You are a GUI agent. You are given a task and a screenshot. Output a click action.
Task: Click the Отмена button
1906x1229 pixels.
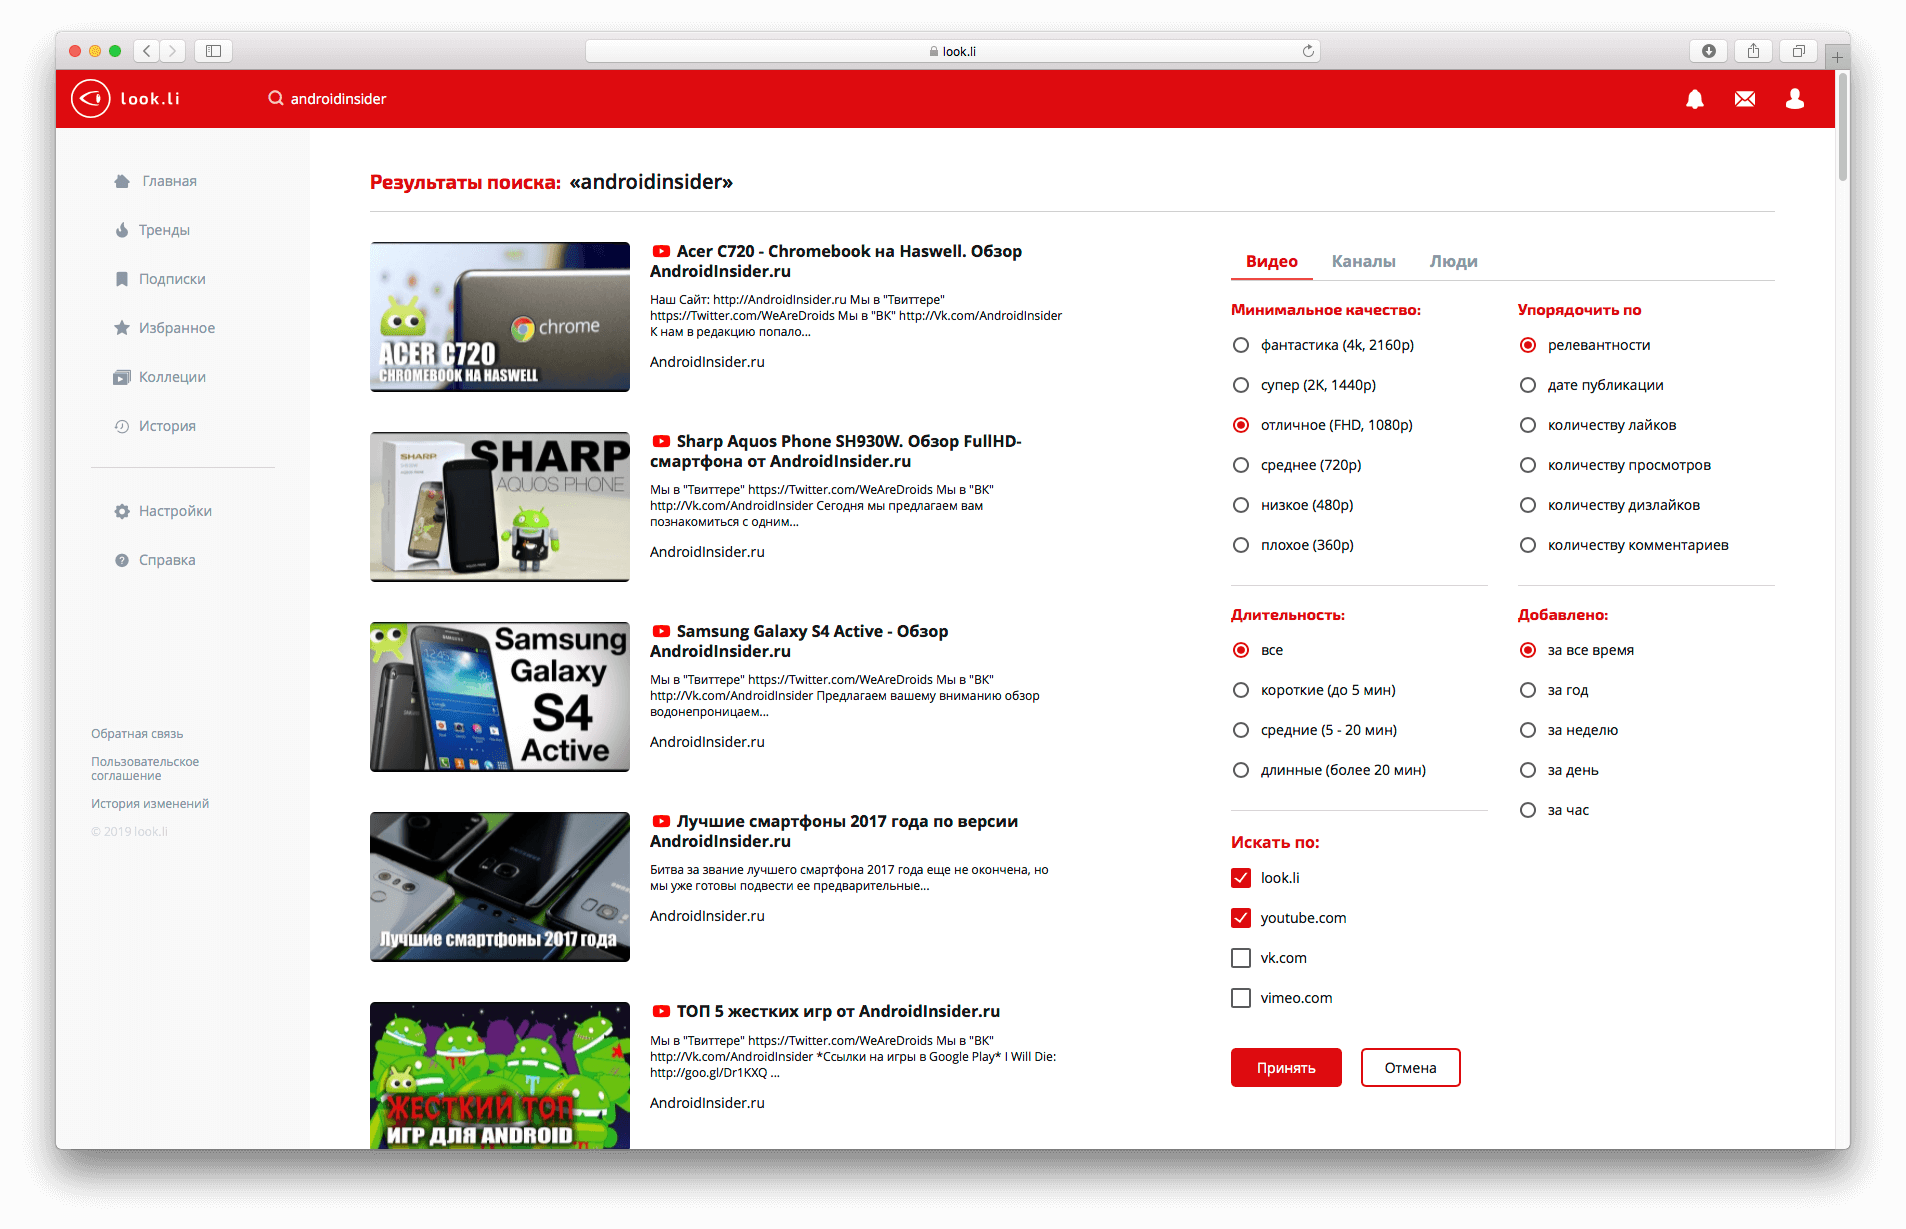(1410, 1068)
